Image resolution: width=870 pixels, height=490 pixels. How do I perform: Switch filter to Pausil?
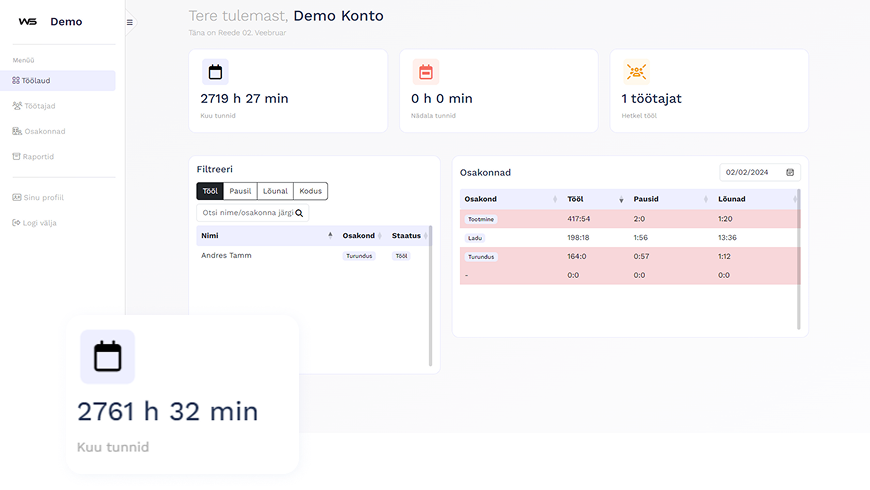pos(240,191)
